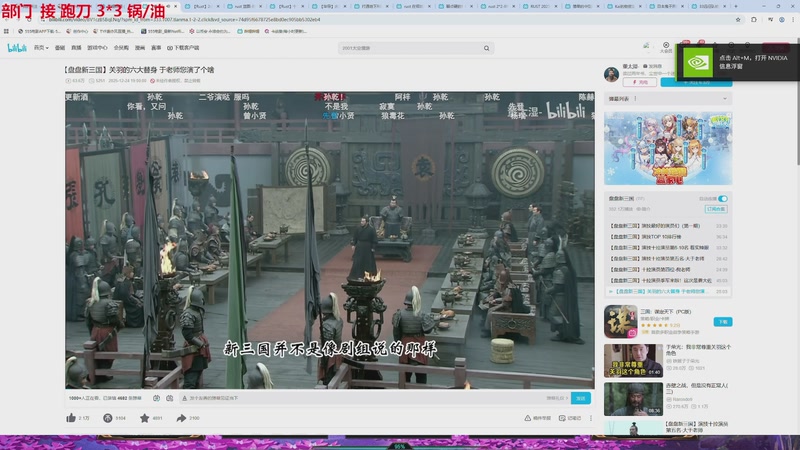Screen dimensions: 800x450
Task: Open user avatar in site header
Action: point(646,47)
